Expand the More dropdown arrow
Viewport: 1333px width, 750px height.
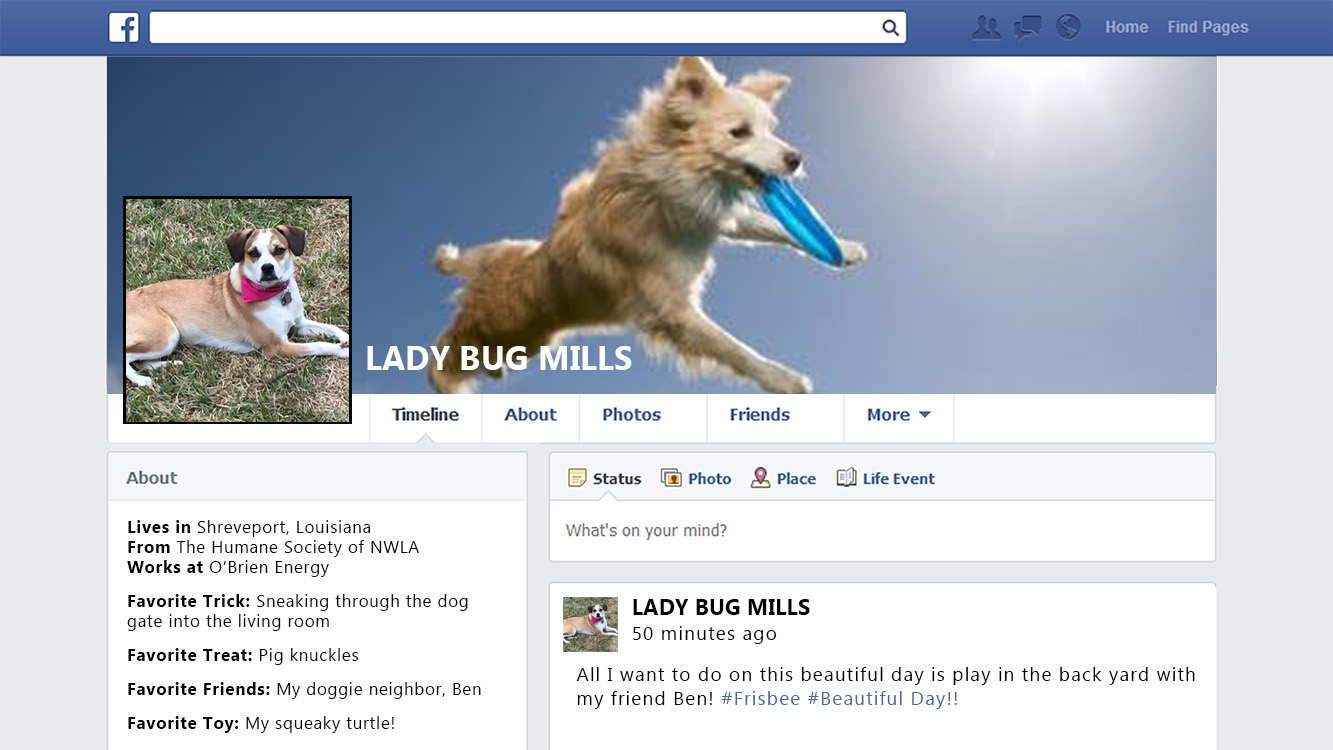(x=924, y=415)
